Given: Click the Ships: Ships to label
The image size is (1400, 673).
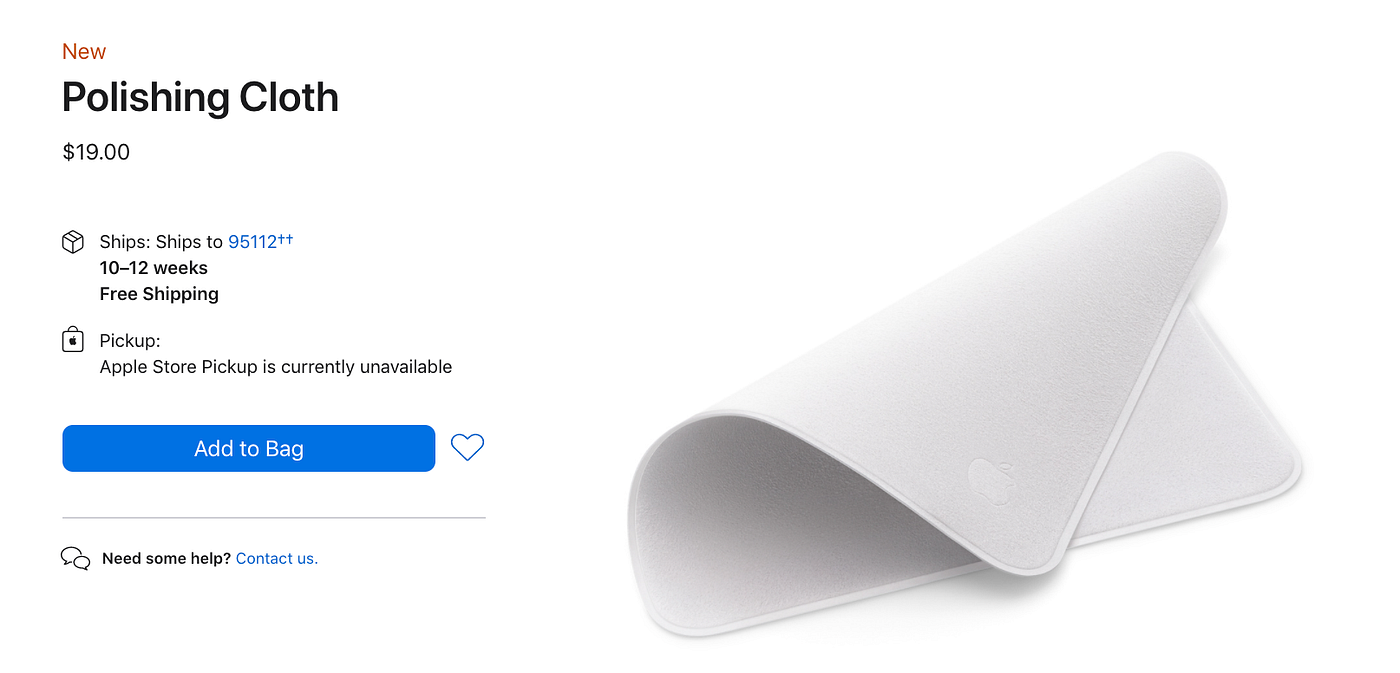Looking at the screenshot, I should (x=161, y=242).
